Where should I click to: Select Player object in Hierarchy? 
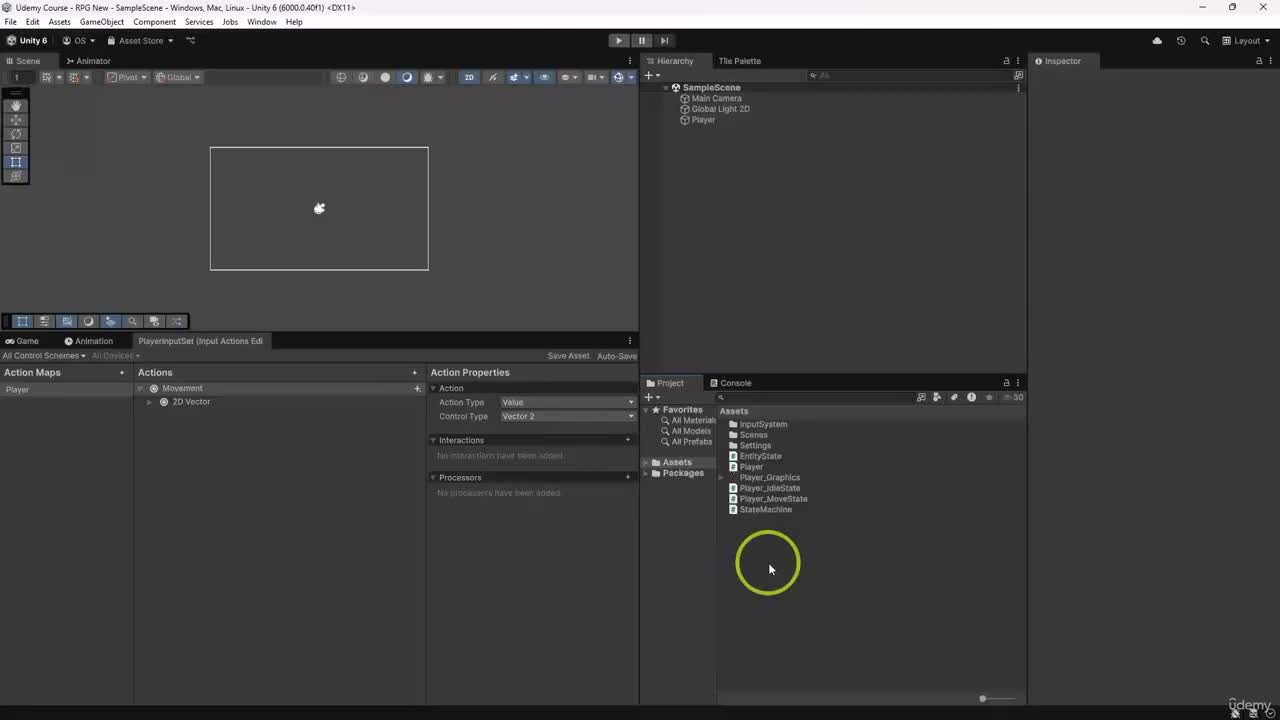coord(703,120)
